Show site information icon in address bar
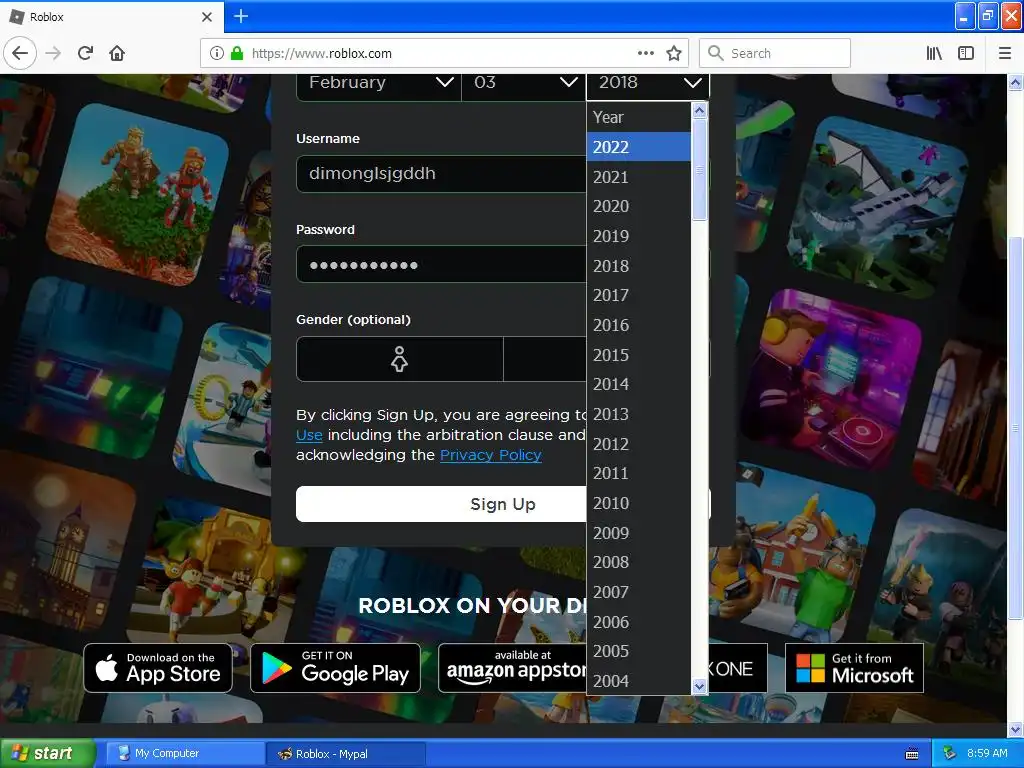Viewport: 1024px width, 768px height. (x=217, y=53)
